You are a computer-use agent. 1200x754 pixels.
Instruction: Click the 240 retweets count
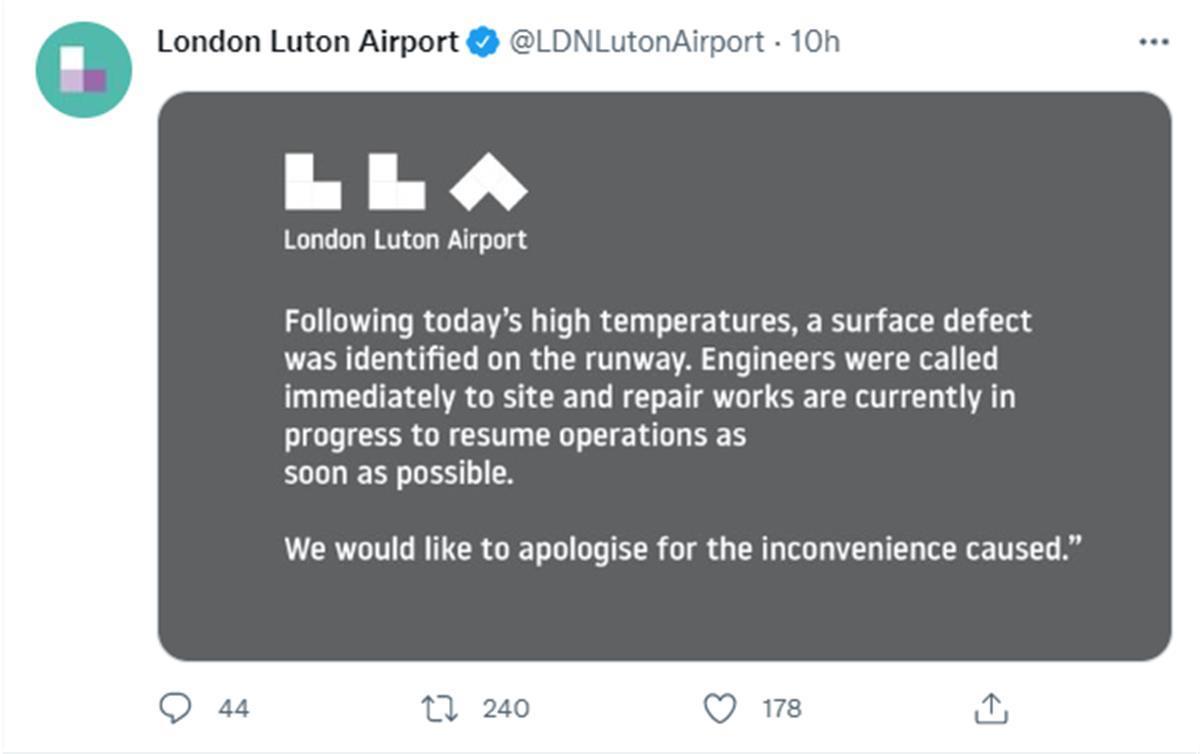pos(505,709)
